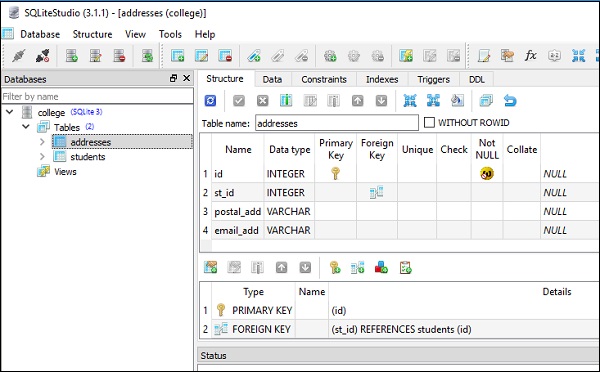Edit the table toolbar icon
The height and width of the screenshot is (372, 600).
click(201, 56)
